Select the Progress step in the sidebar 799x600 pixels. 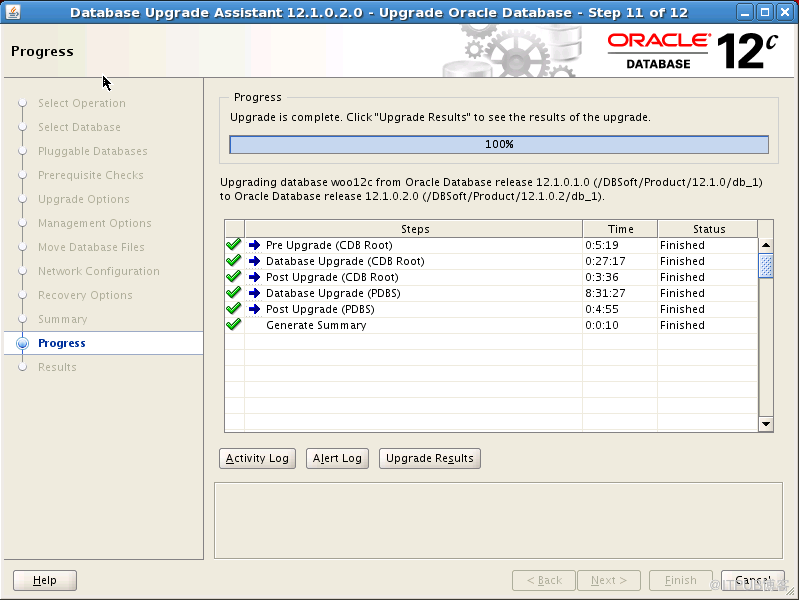click(x=62, y=343)
